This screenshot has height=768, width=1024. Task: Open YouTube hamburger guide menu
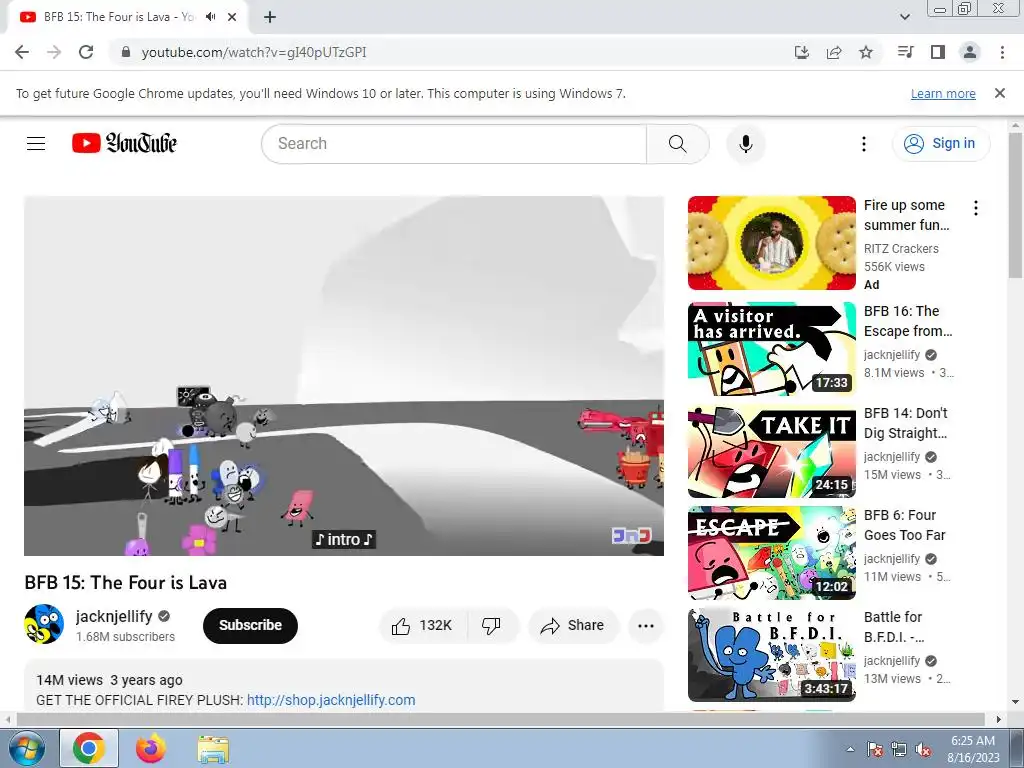point(36,144)
